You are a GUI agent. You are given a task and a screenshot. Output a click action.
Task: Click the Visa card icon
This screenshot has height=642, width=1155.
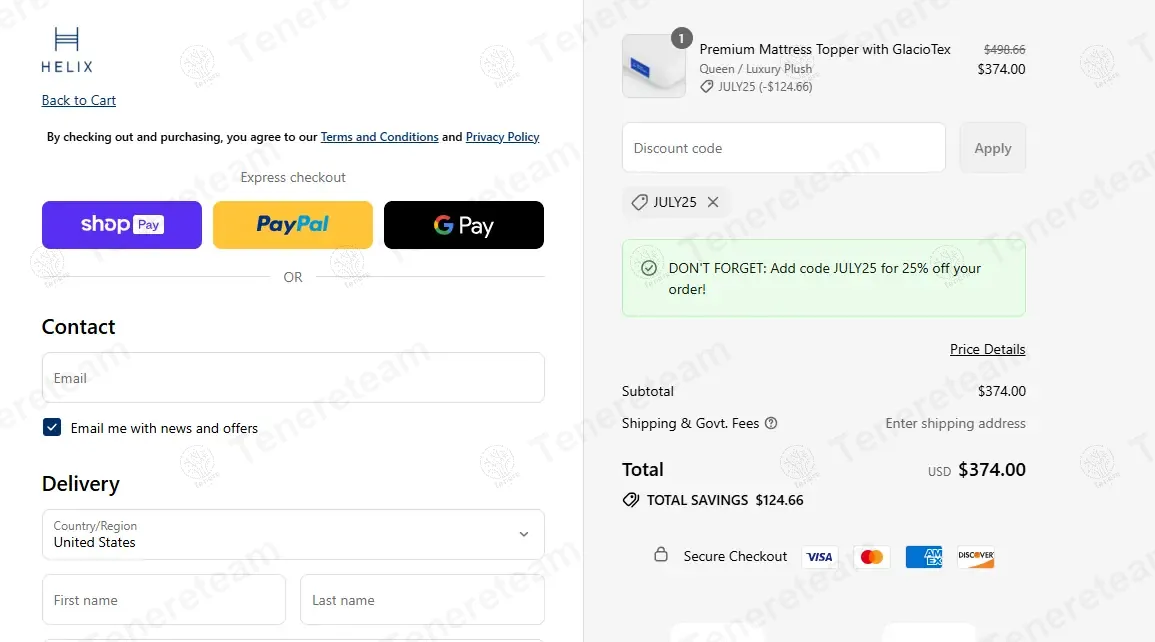click(x=819, y=557)
